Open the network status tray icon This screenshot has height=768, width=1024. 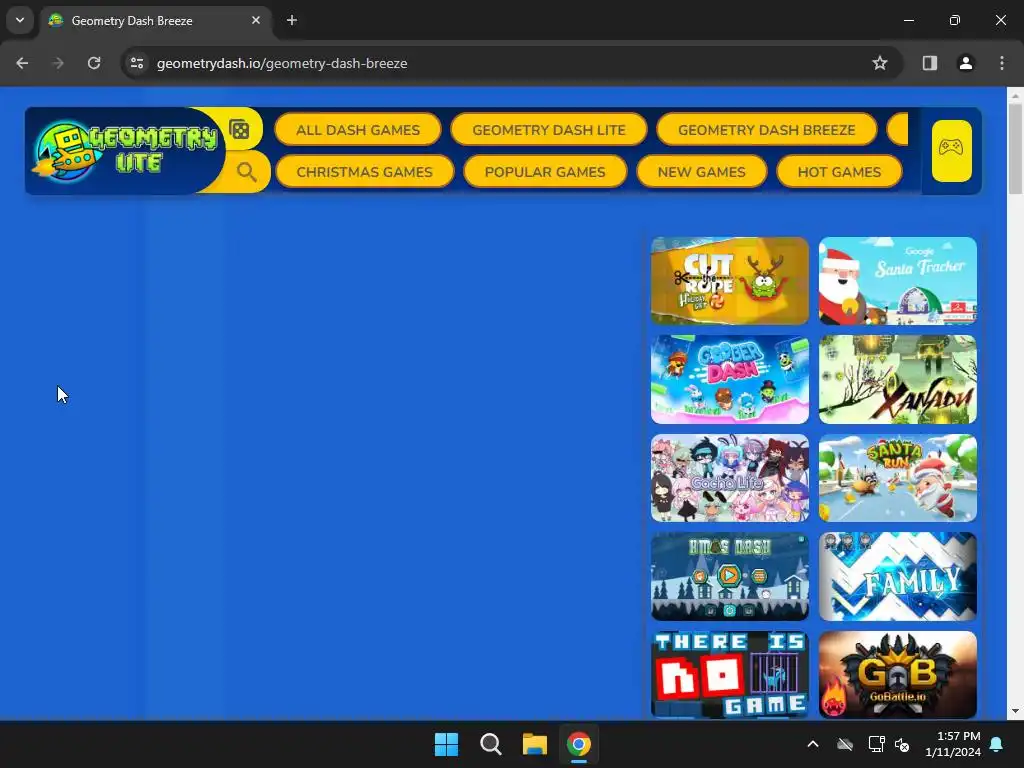pyautogui.click(x=876, y=744)
